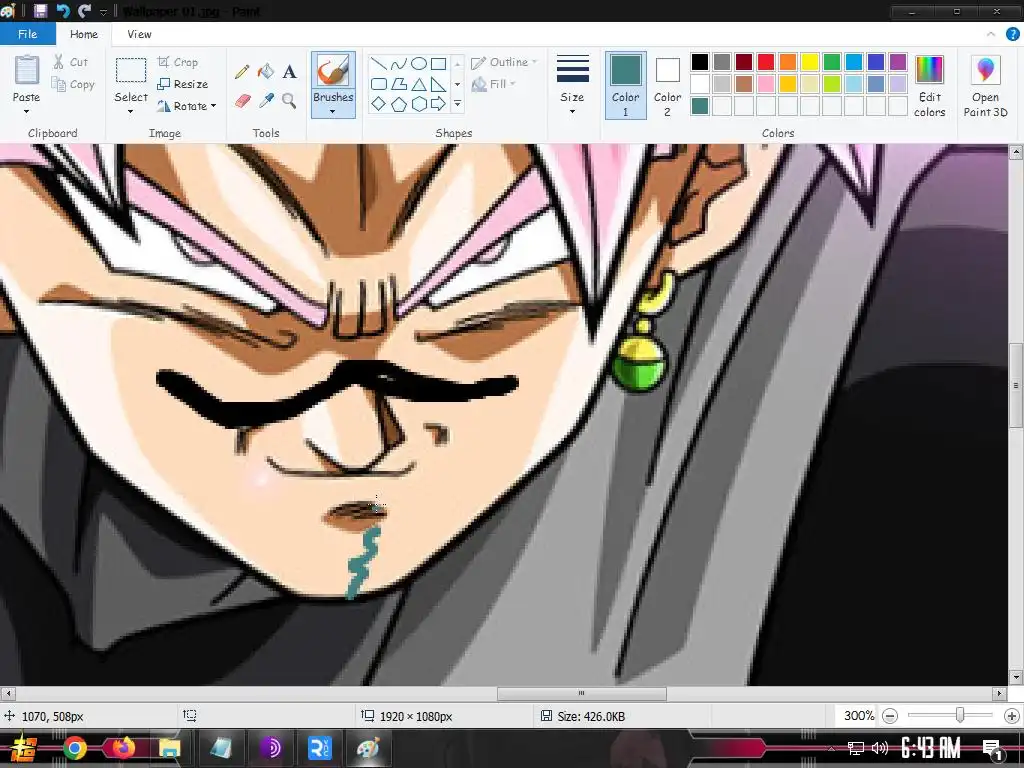Click the Redo arrow in the title bar
This screenshot has height=768, width=1024.
(84, 10)
